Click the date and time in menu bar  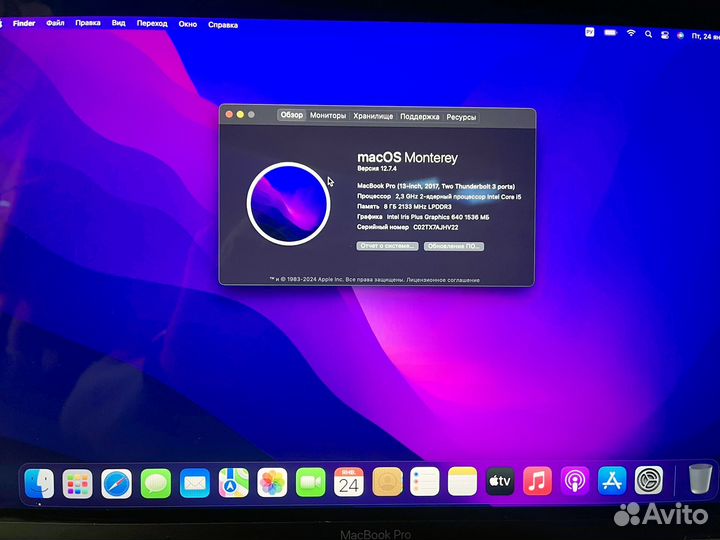tap(705, 36)
